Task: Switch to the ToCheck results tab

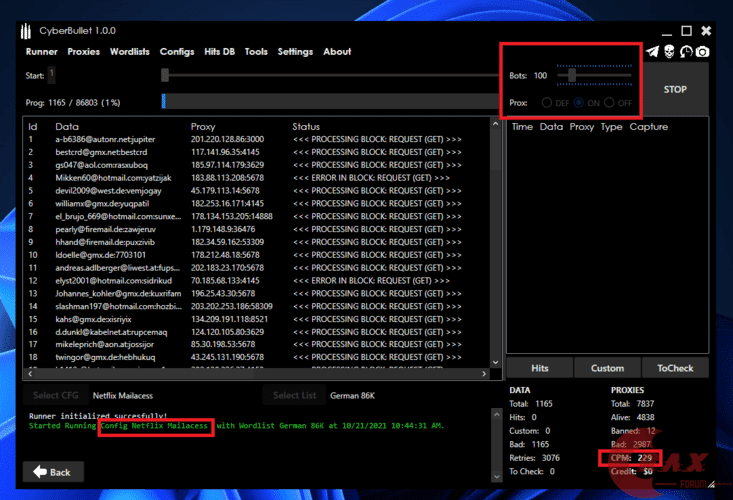Action: coord(675,368)
